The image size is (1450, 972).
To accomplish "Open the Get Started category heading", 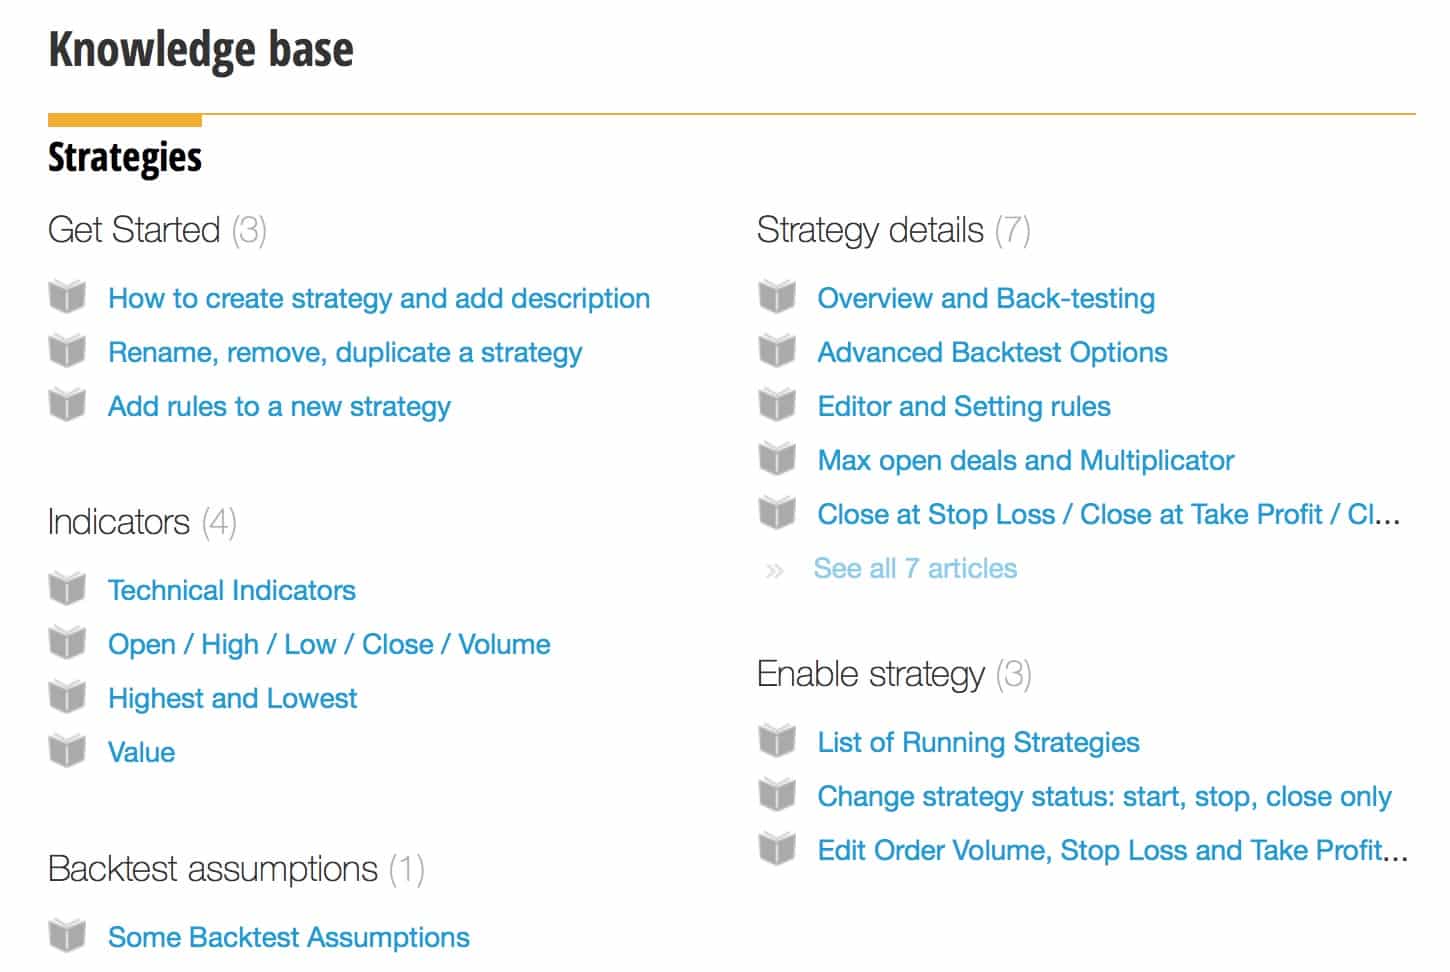I will 134,230.
